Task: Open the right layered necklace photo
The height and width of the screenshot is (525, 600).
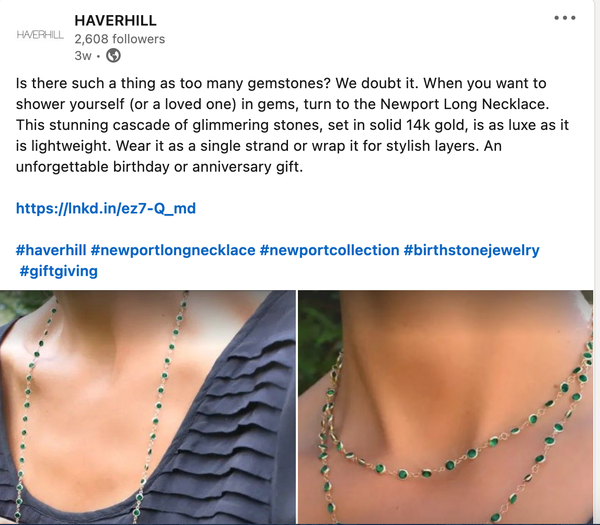Action: pos(445,407)
